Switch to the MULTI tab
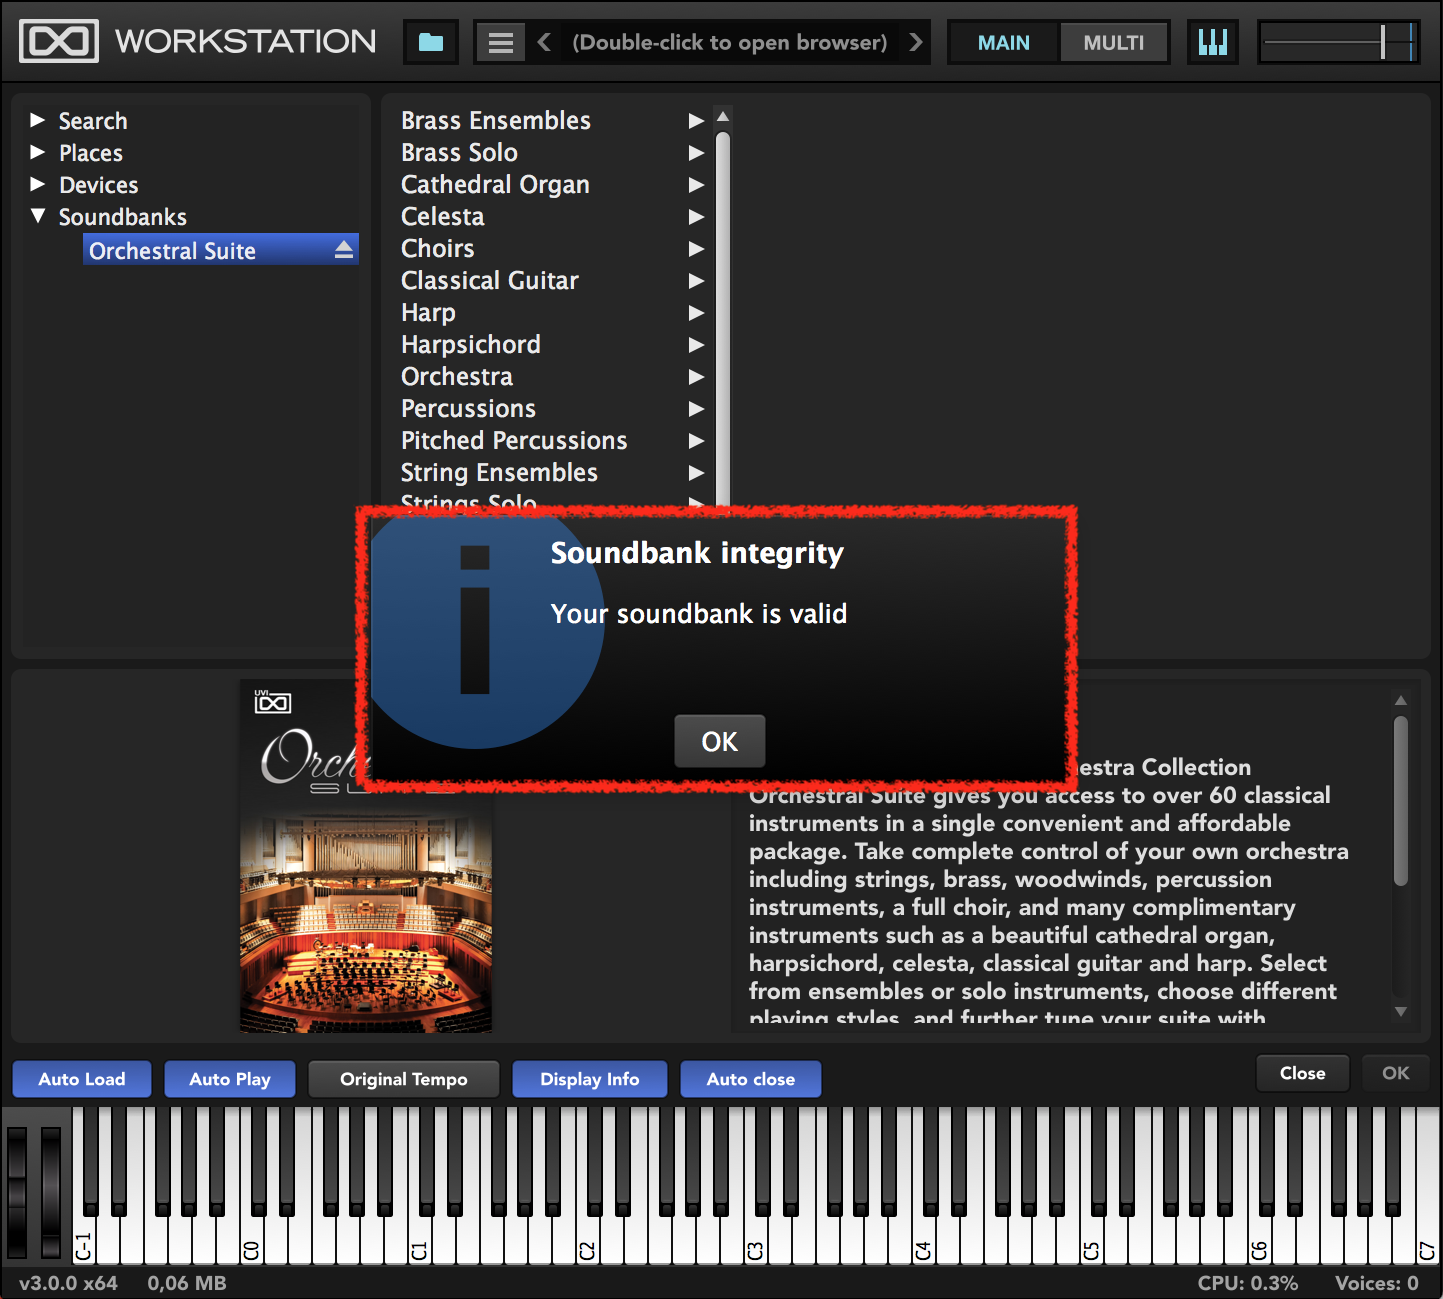The width and height of the screenshot is (1443, 1299). [x=1113, y=42]
